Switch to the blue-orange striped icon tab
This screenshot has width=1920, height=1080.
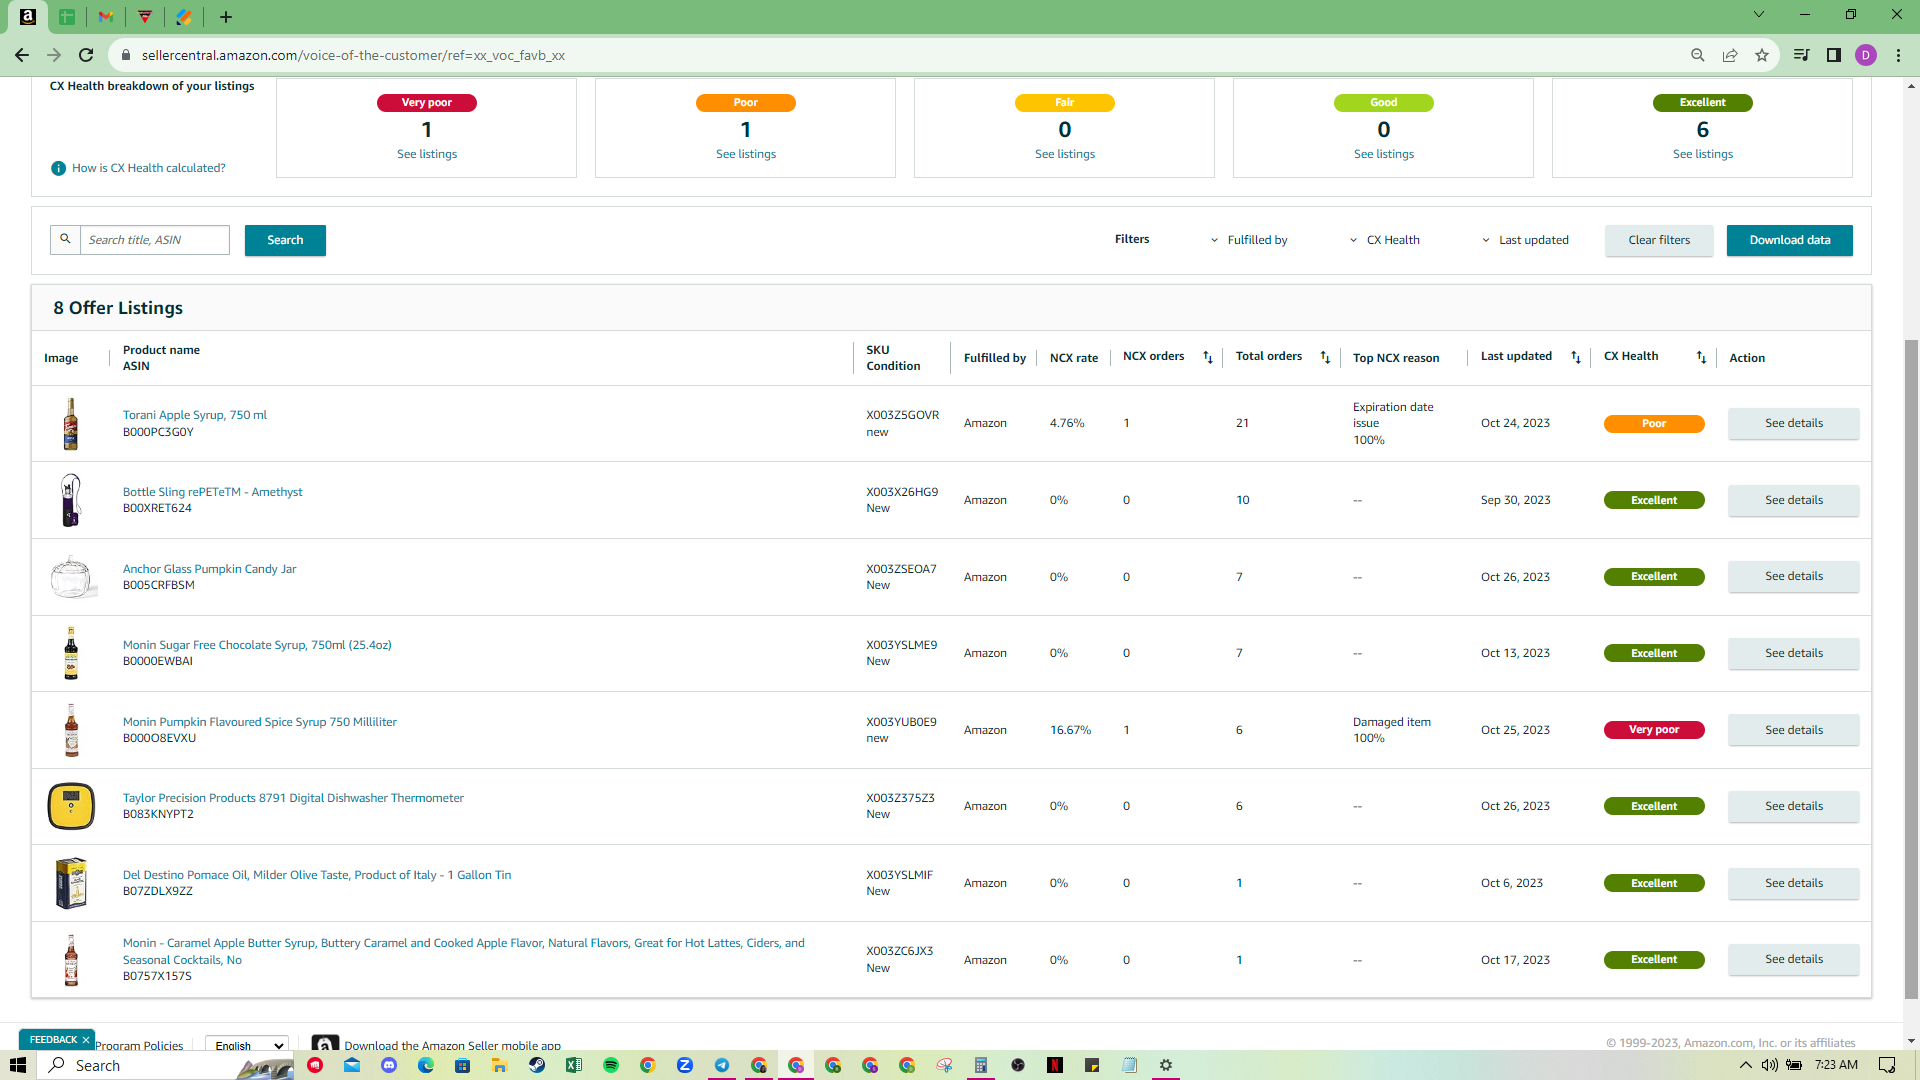pyautogui.click(x=184, y=16)
